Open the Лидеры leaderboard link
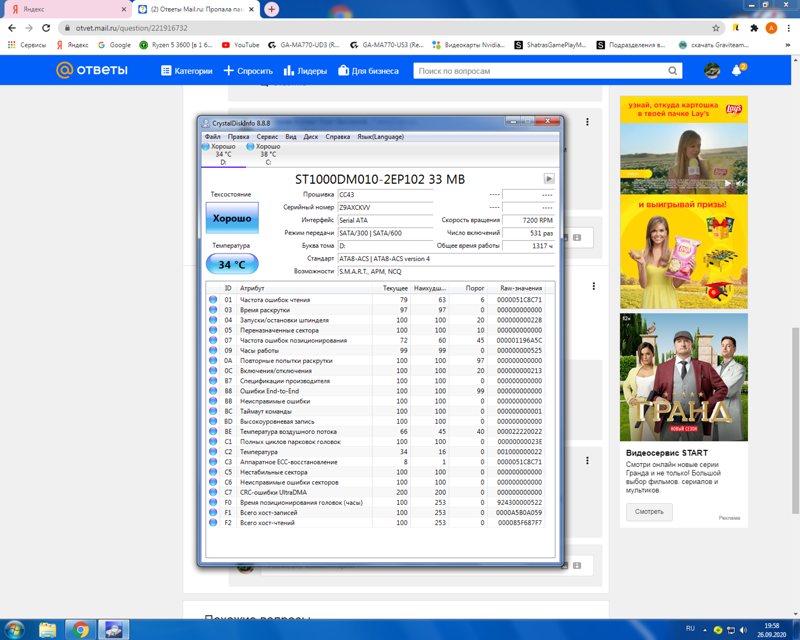This screenshot has width=800, height=640. 305,71
